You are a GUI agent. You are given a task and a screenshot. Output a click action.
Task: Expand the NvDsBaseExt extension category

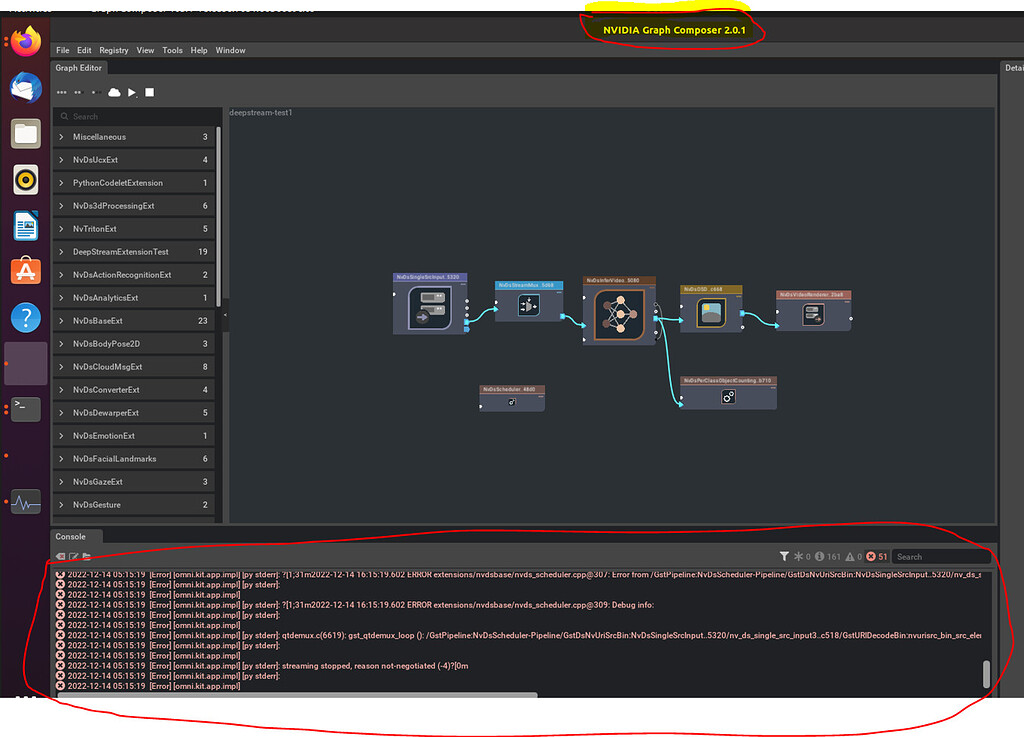pos(100,320)
